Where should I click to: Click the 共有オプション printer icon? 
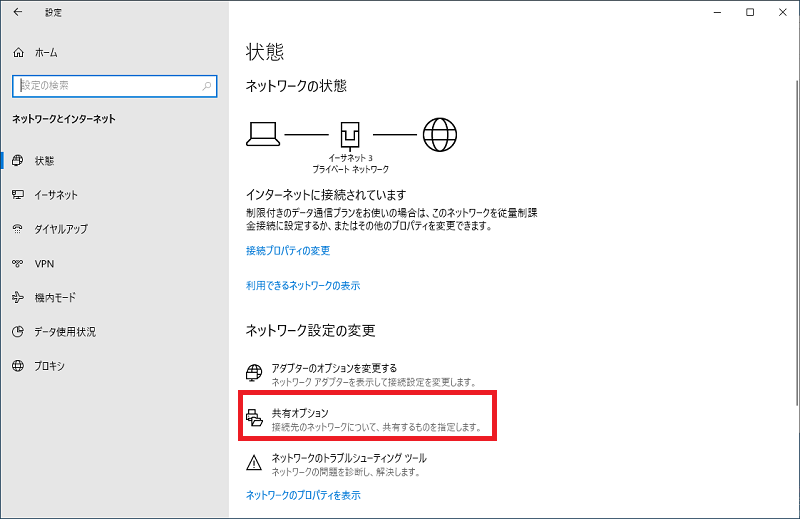click(254, 417)
